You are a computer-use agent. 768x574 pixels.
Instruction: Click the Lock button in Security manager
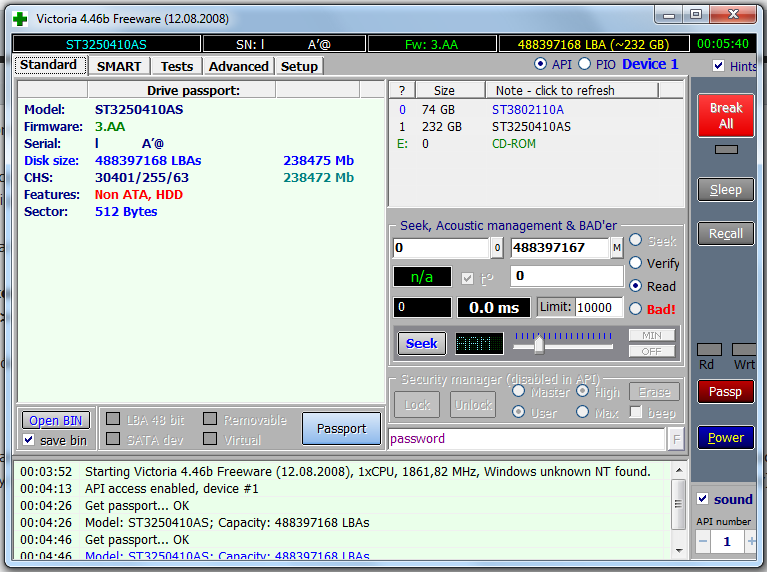pos(417,405)
